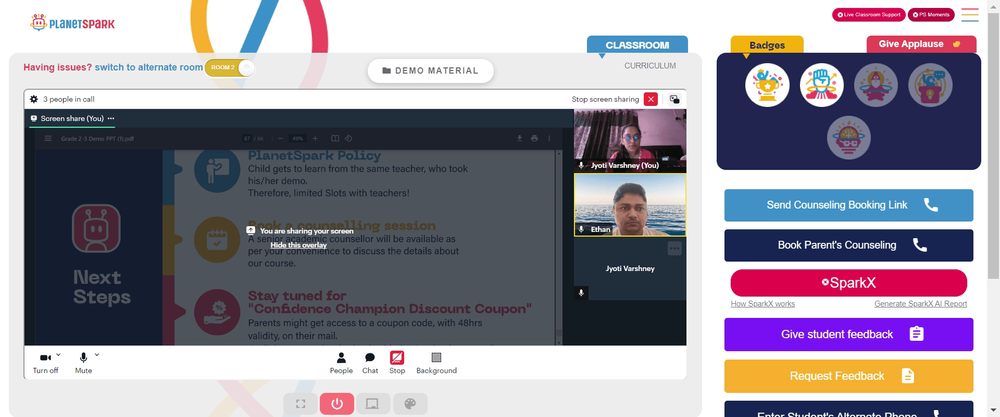Award the podium speaker badge
The image size is (1000, 417).
(930, 85)
